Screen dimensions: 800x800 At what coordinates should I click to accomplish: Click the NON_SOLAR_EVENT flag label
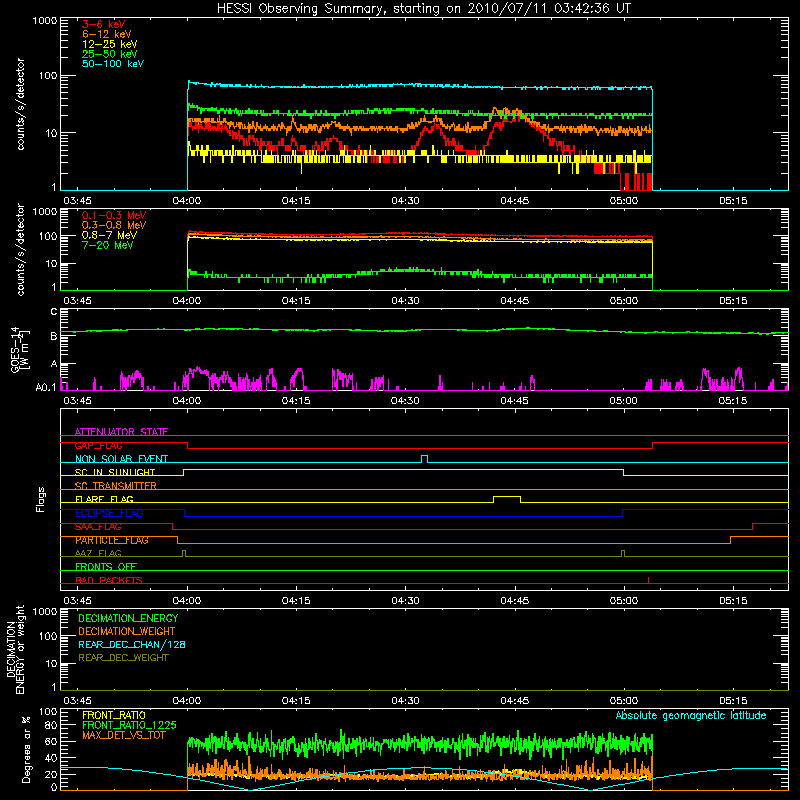tap(121, 459)
